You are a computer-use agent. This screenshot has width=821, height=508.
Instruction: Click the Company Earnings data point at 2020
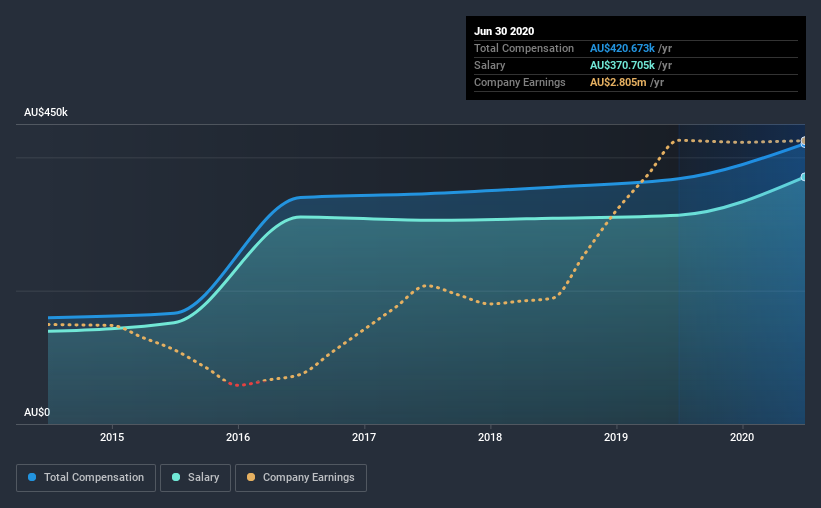[804, 141]
